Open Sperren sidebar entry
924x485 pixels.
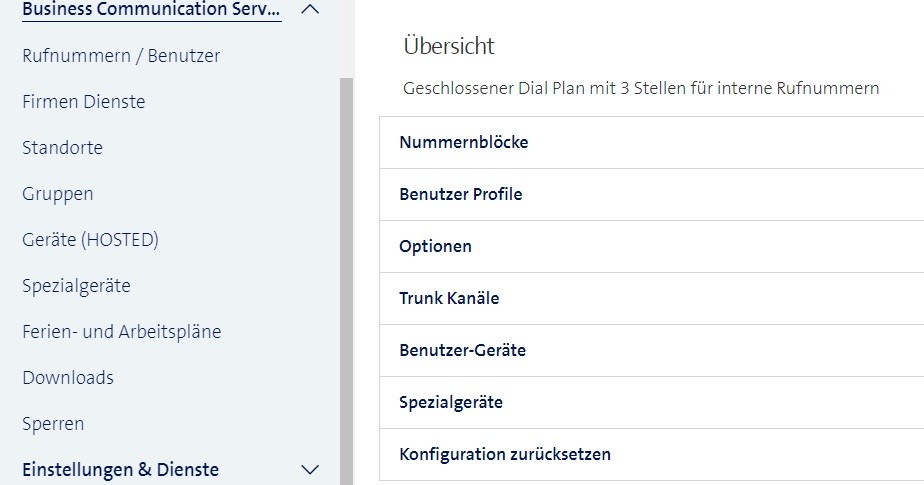[53, 424]
